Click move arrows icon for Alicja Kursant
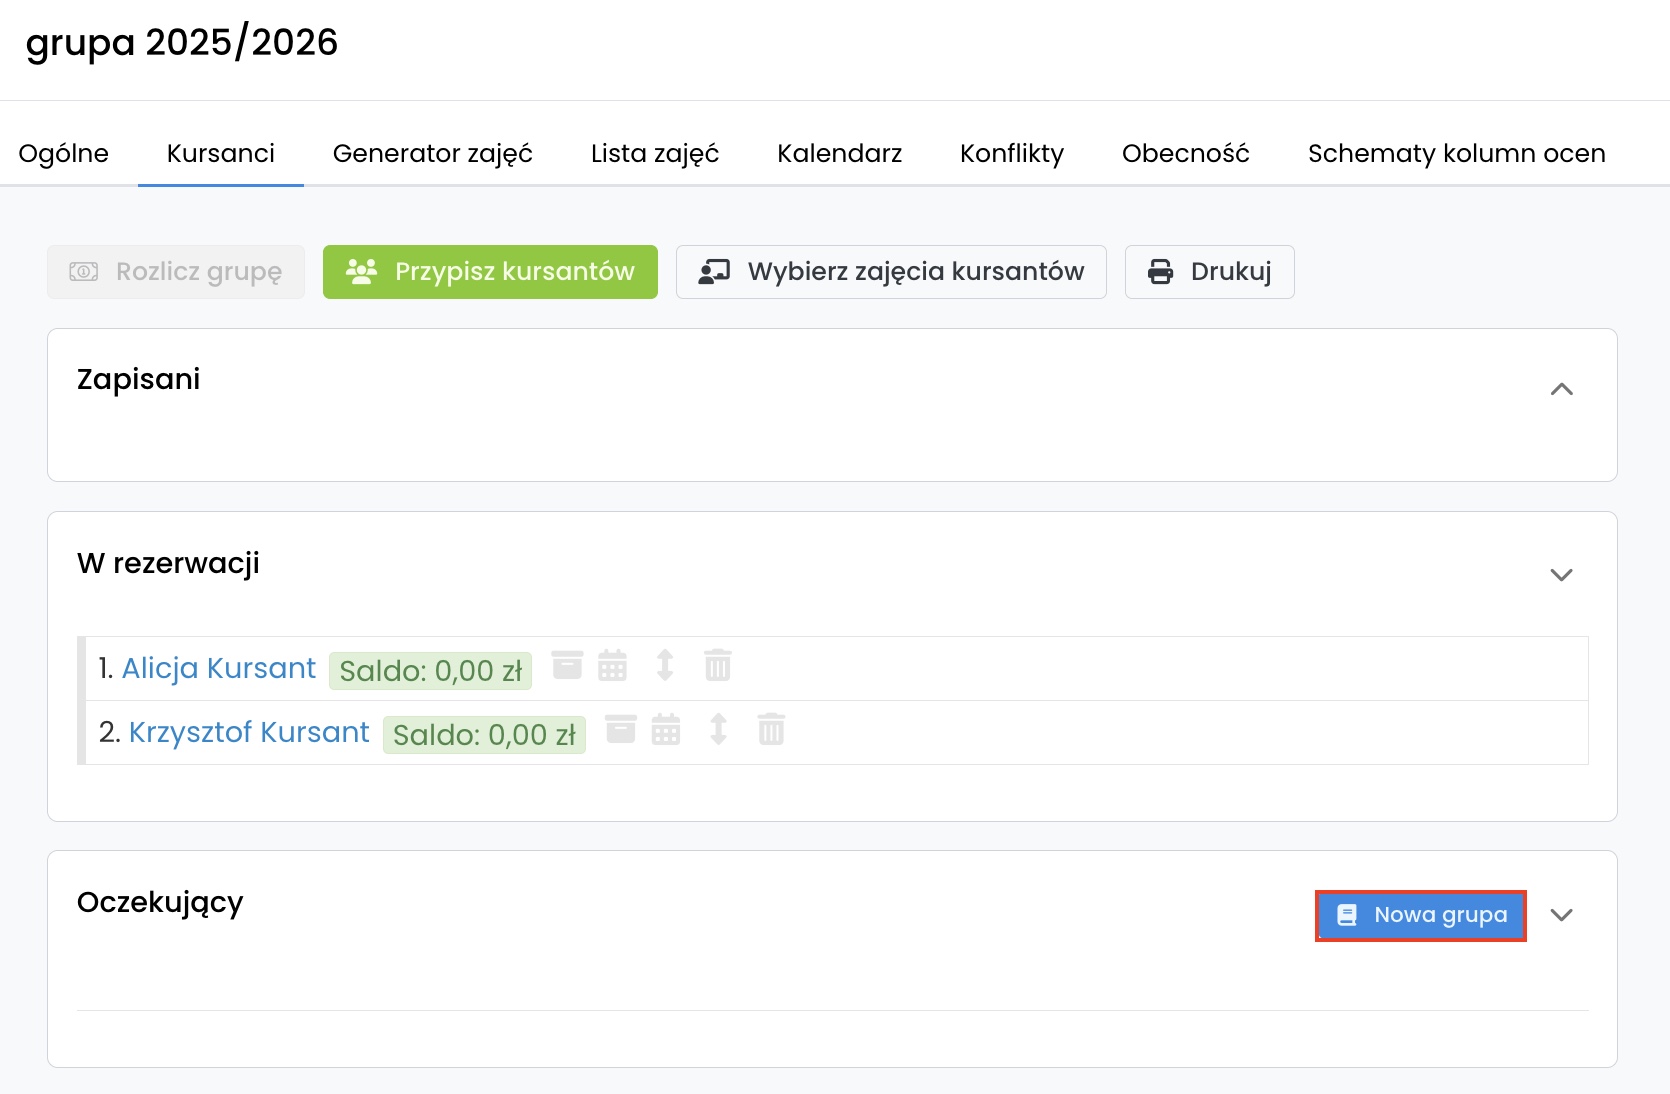Image resolution: width=1670 pixels, height=1094 pixels. click(665, 665)
